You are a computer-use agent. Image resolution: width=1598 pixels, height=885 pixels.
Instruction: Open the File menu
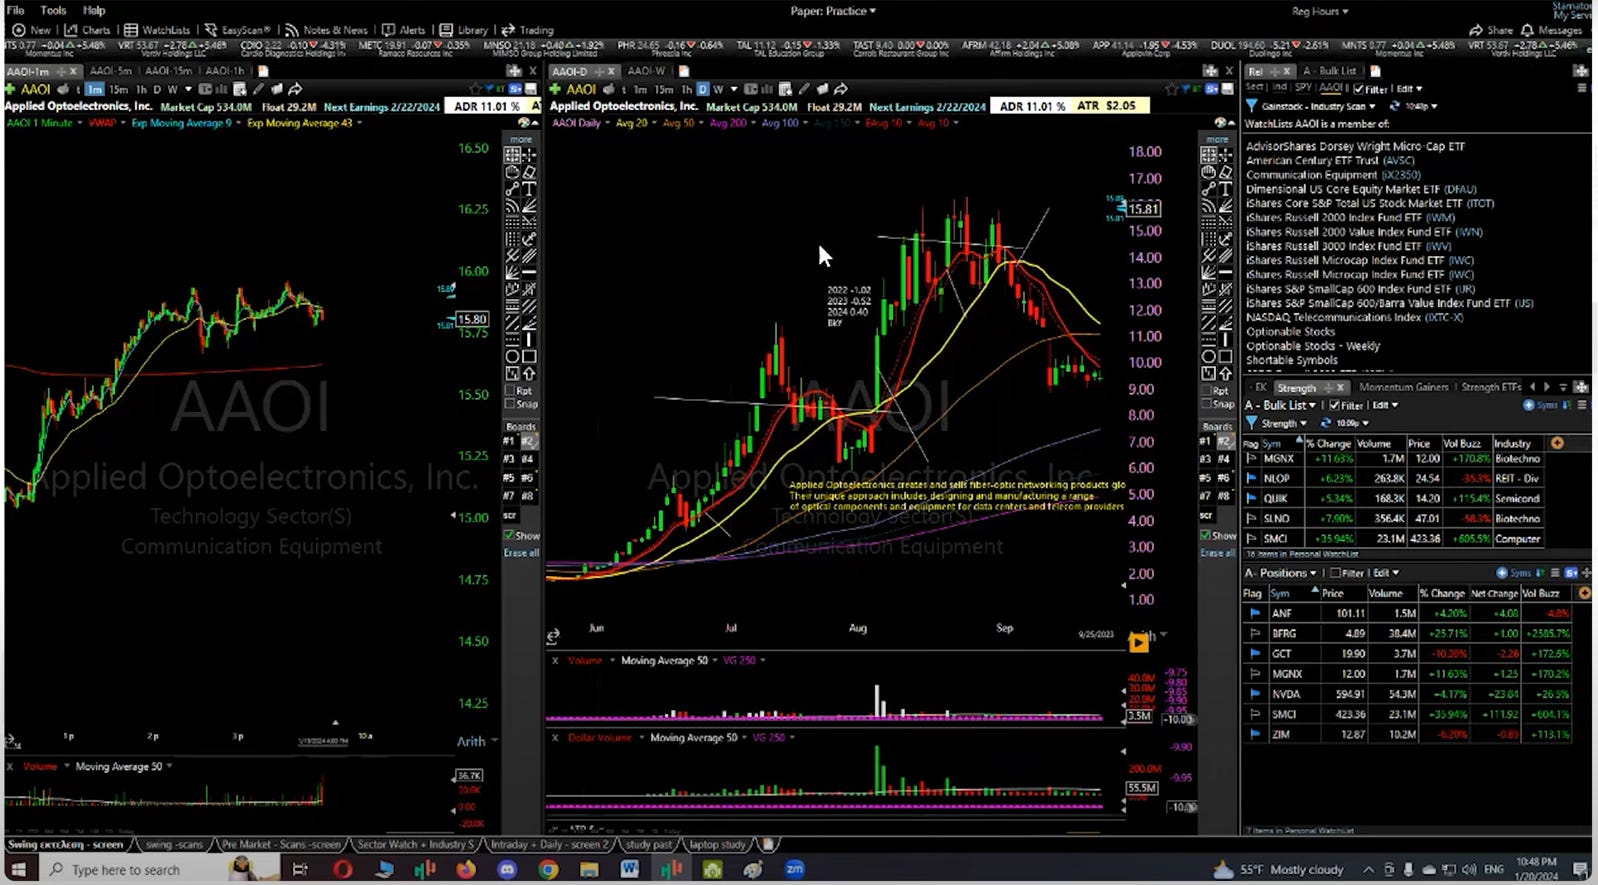pyautogui.click(x=16, y=10)
